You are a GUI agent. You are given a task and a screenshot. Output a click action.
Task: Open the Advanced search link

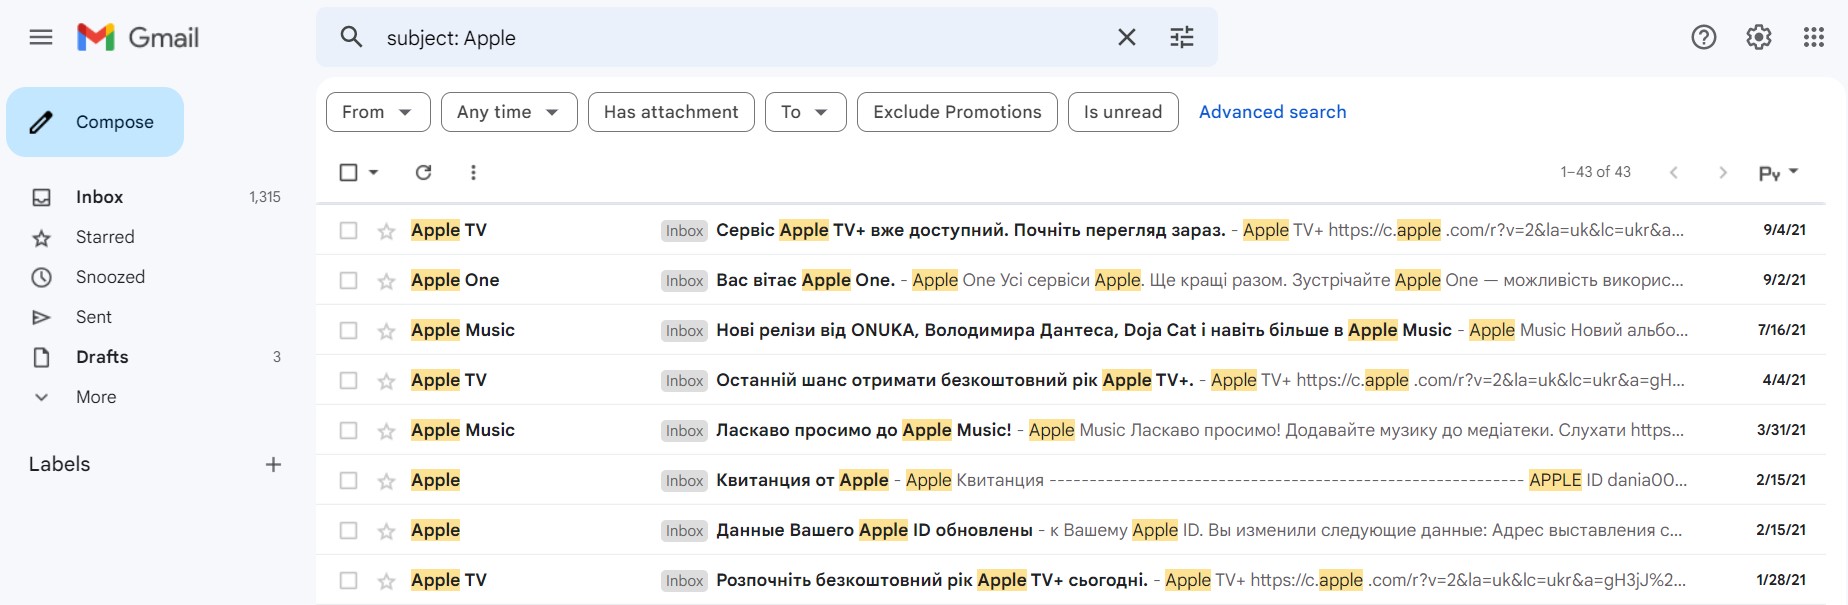tap(1272, 112)
